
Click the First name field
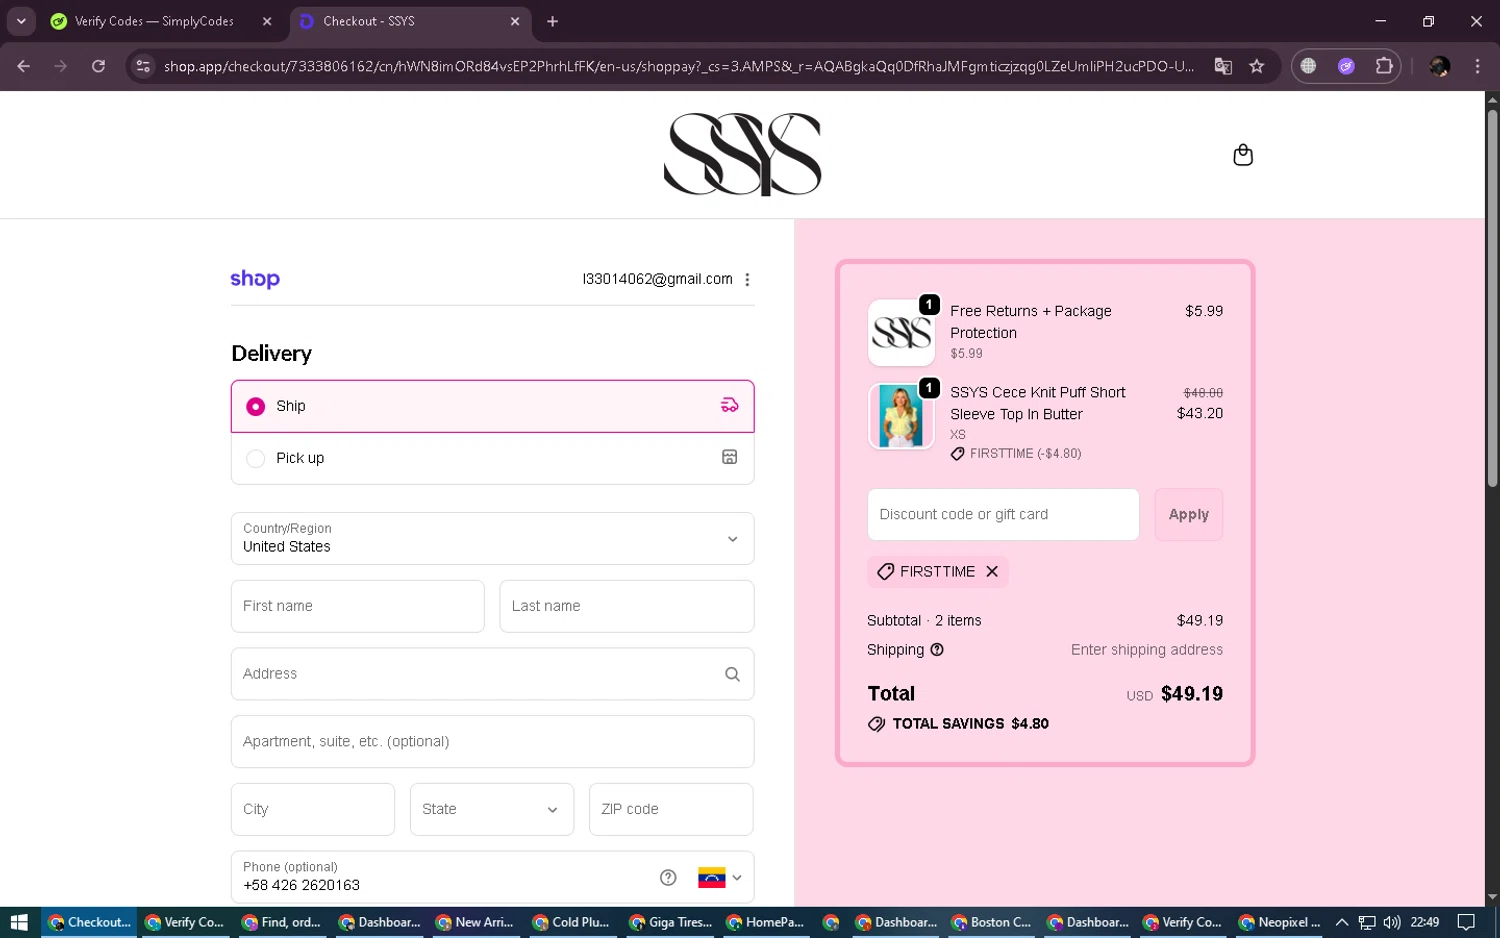[357, 606]
